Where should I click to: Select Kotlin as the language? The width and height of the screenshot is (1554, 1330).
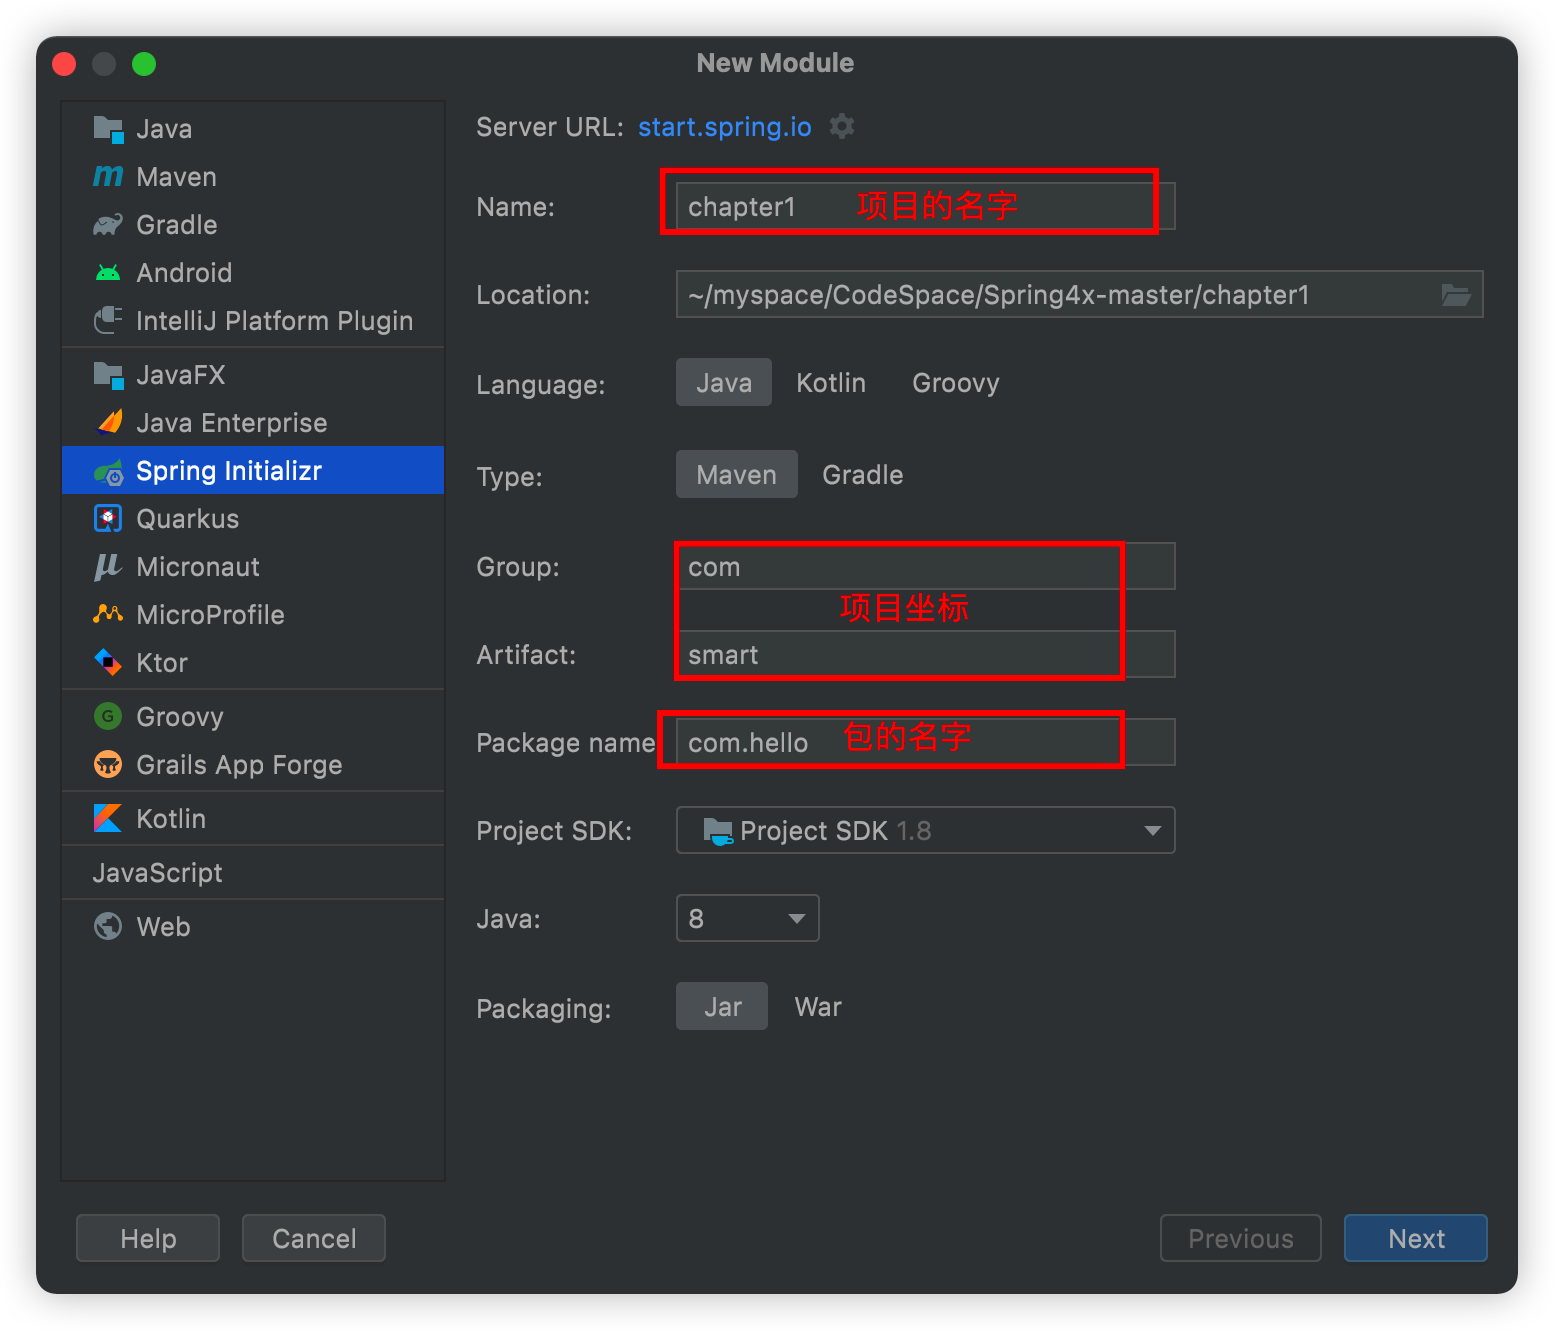831,383
